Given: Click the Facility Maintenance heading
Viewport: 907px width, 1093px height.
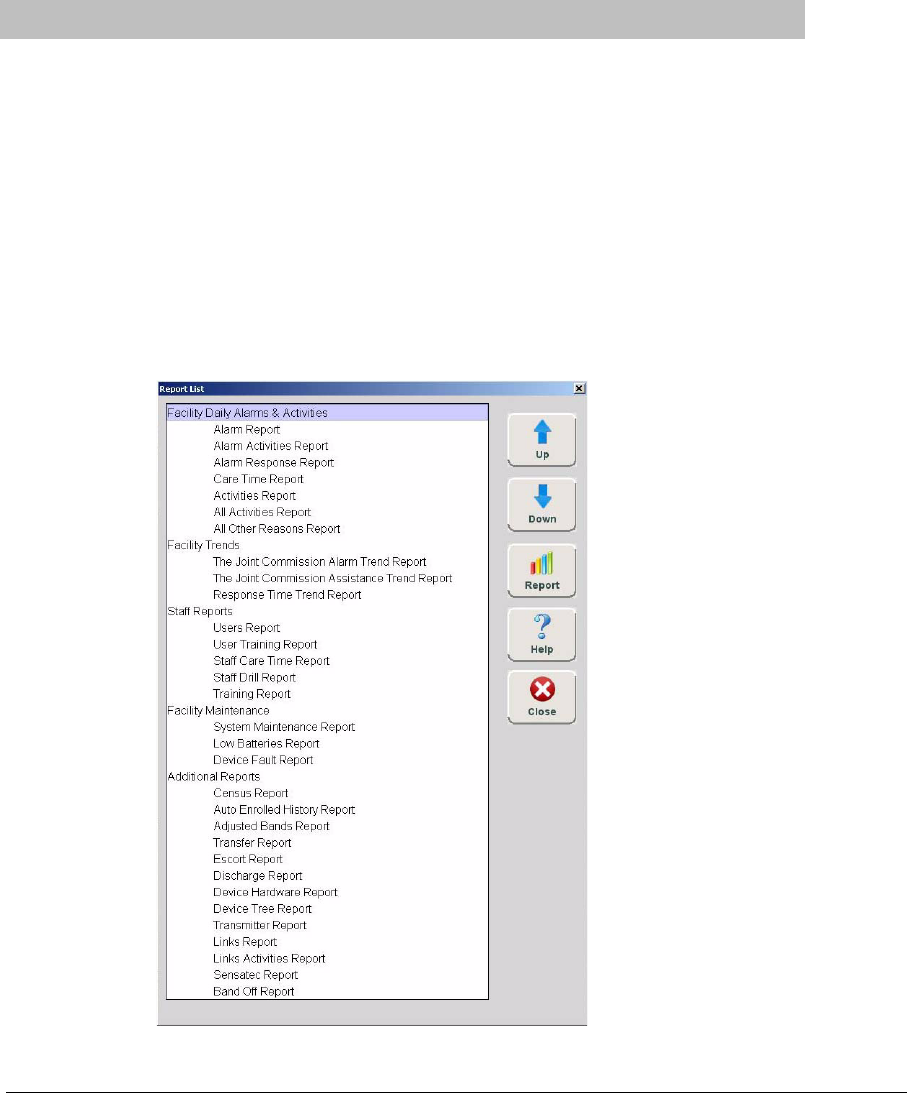Looking at the screenshot, I should pyautogui.click(x=218, y=710).
